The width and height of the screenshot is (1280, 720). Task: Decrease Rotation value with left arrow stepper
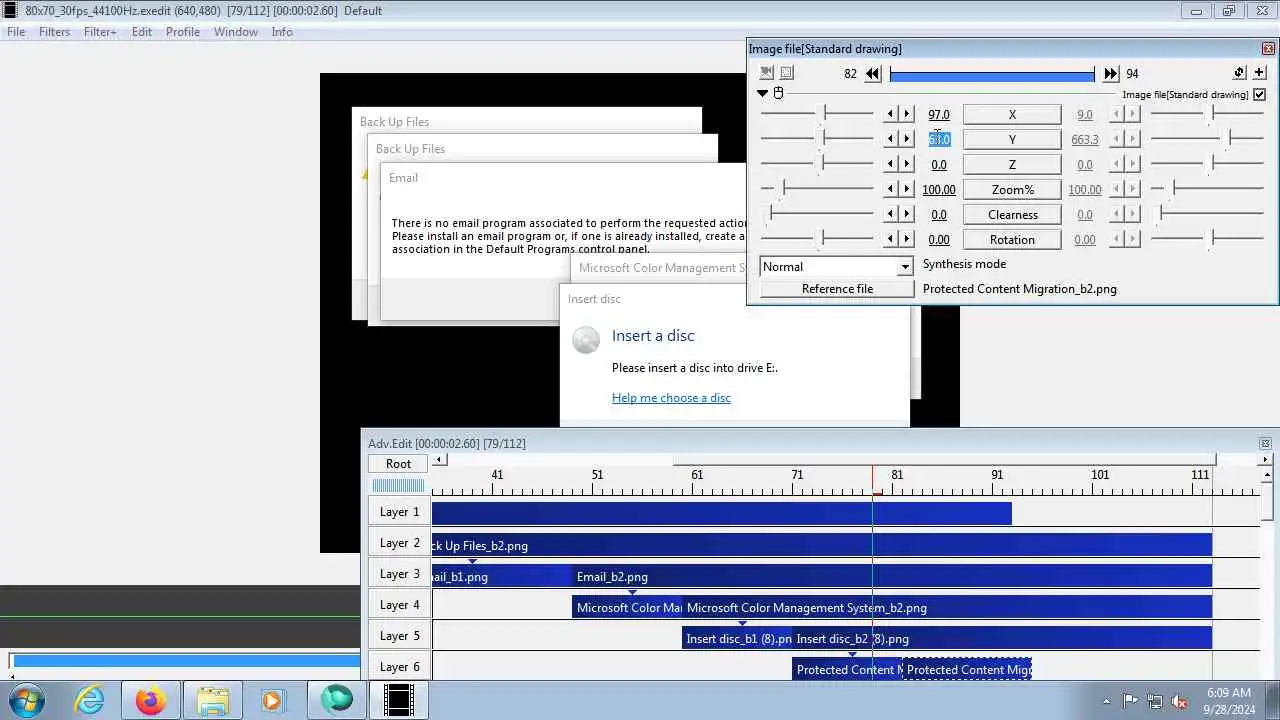click(891, 239)
